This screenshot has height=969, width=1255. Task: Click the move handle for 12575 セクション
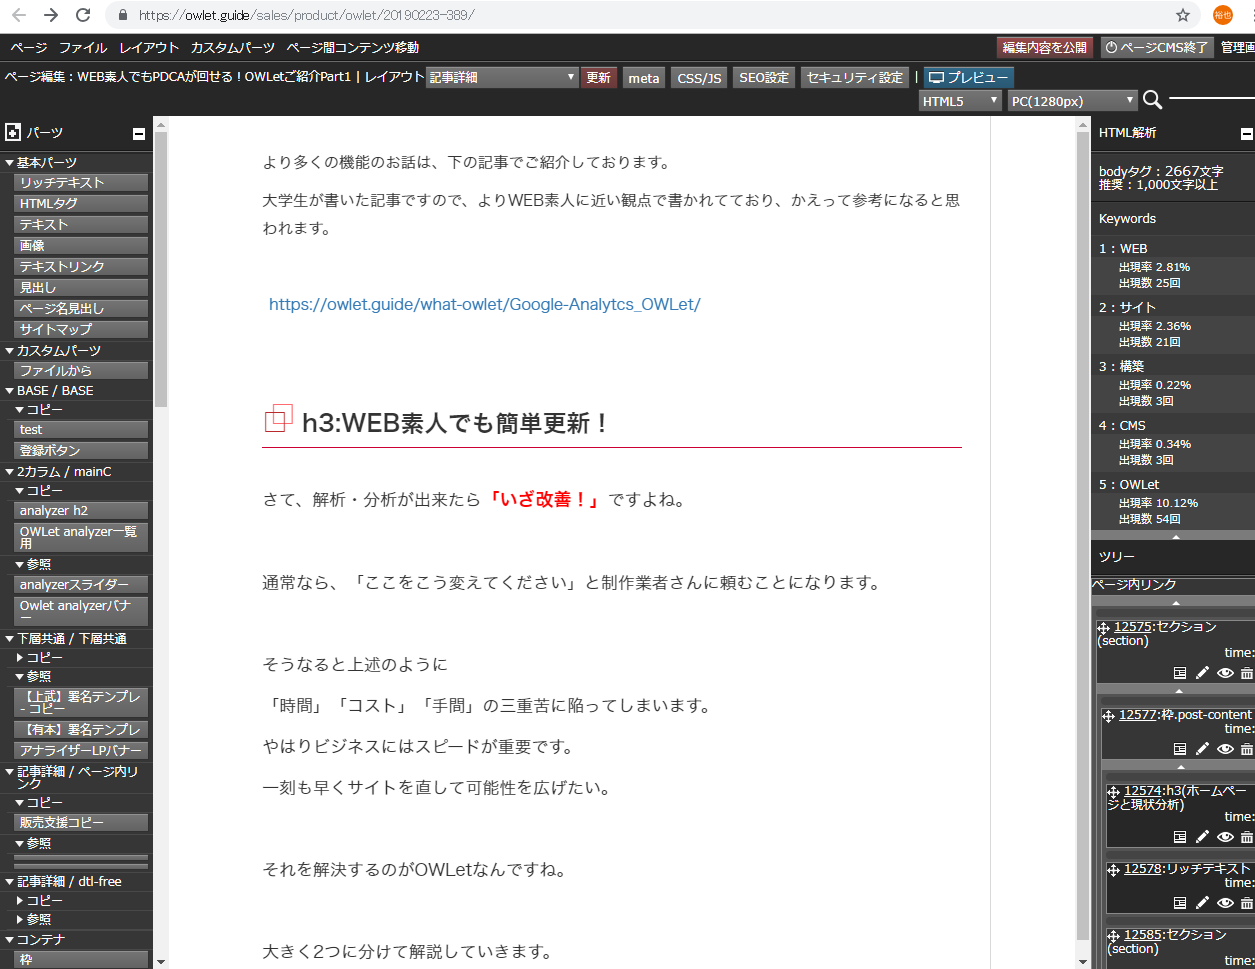click(1104, 628)
